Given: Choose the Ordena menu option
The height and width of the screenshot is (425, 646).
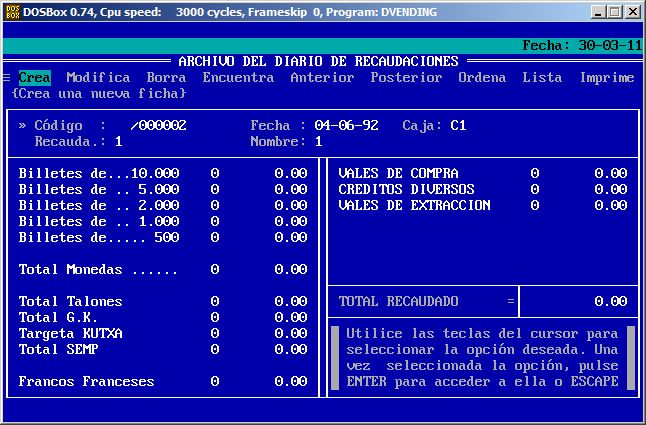Looking at the screenshot, I should pyautogui.click(x=482, y=77).
